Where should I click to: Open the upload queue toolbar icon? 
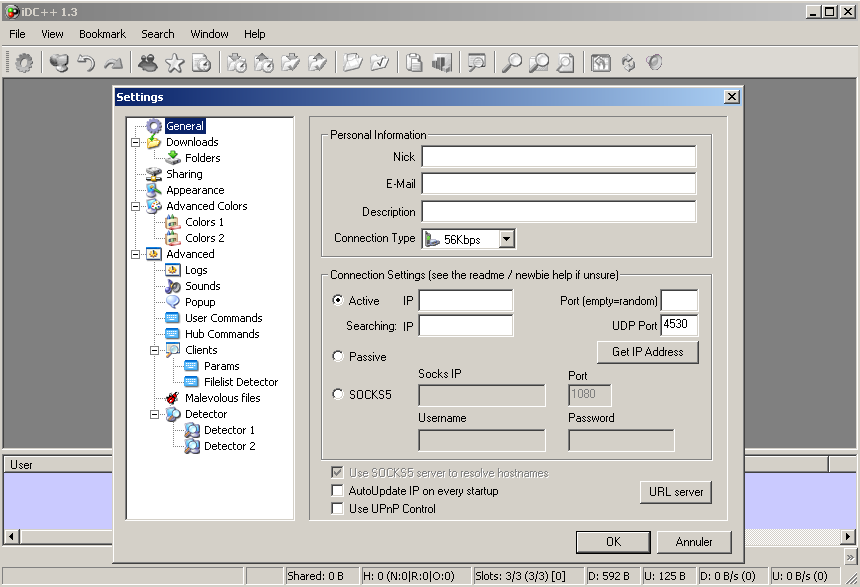click(264, 63)
